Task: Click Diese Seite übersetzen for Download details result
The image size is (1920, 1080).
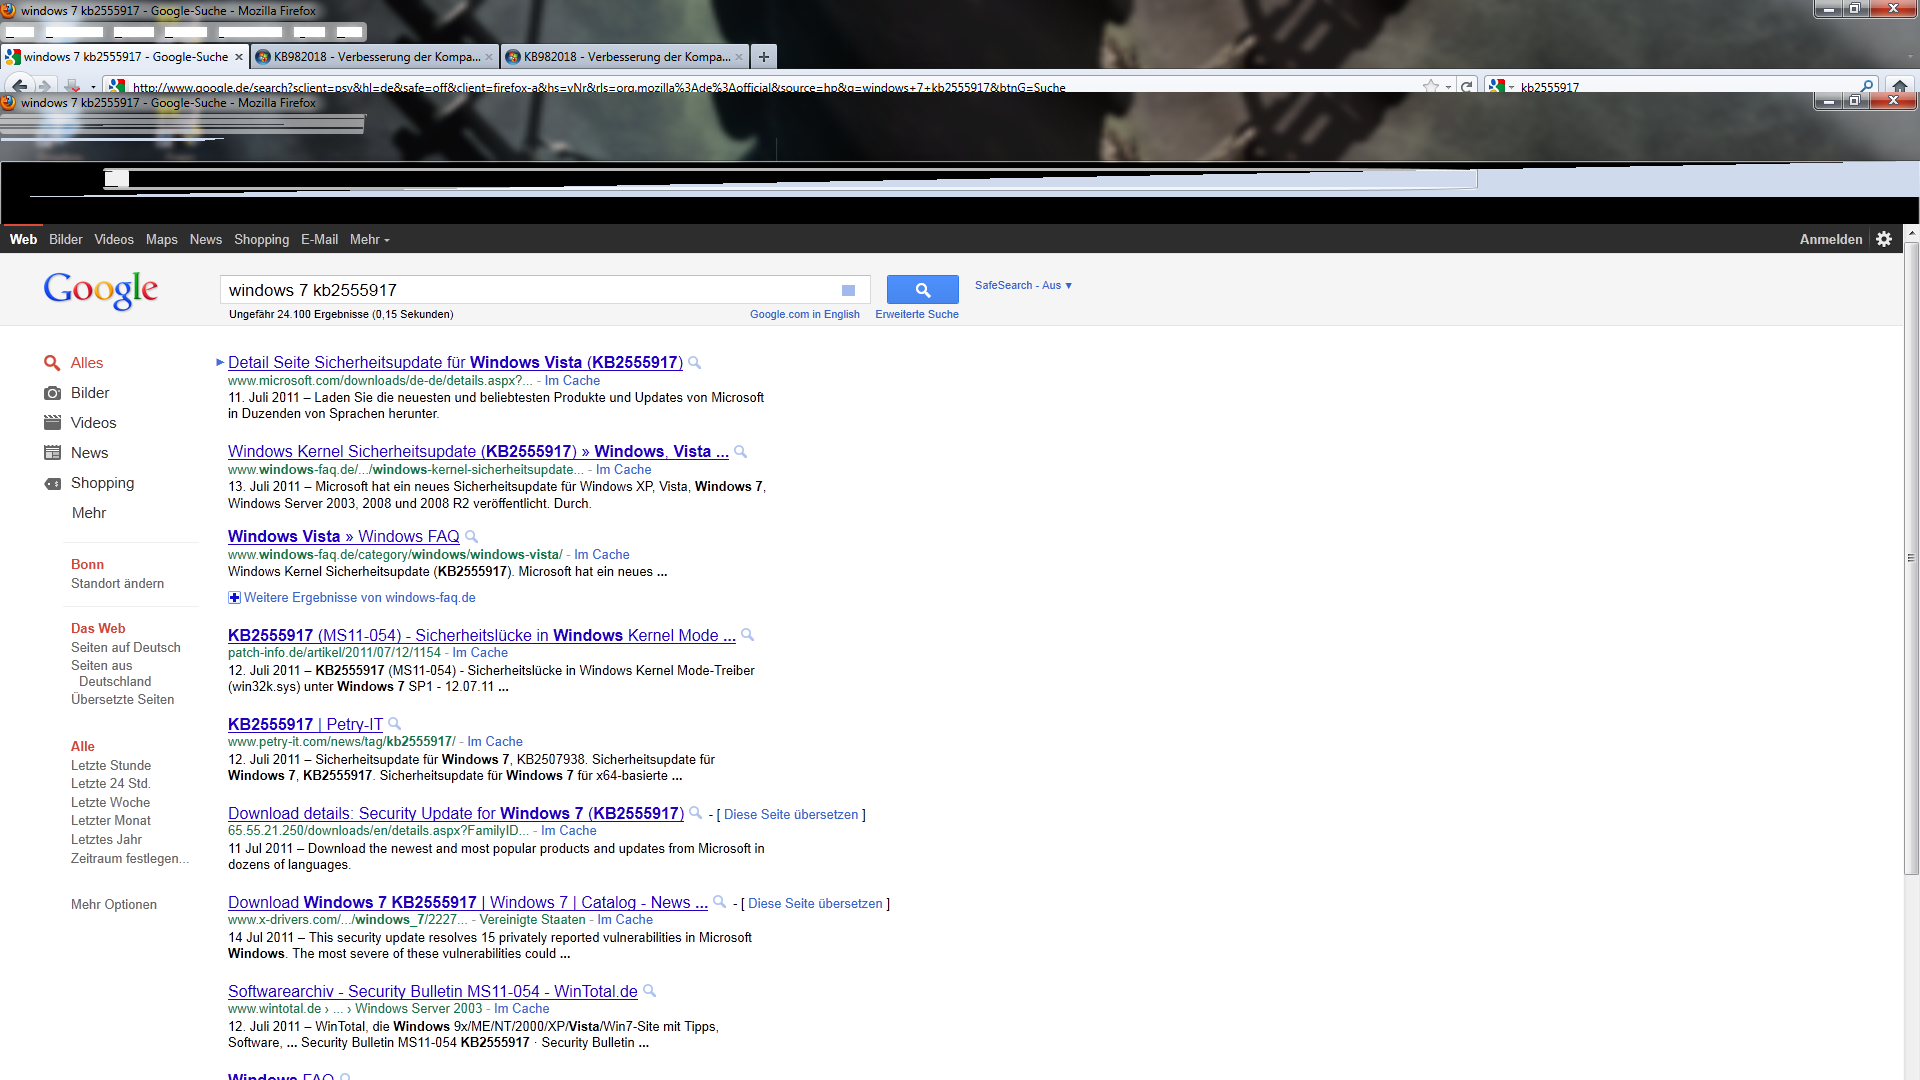Action: coord(791,815)
